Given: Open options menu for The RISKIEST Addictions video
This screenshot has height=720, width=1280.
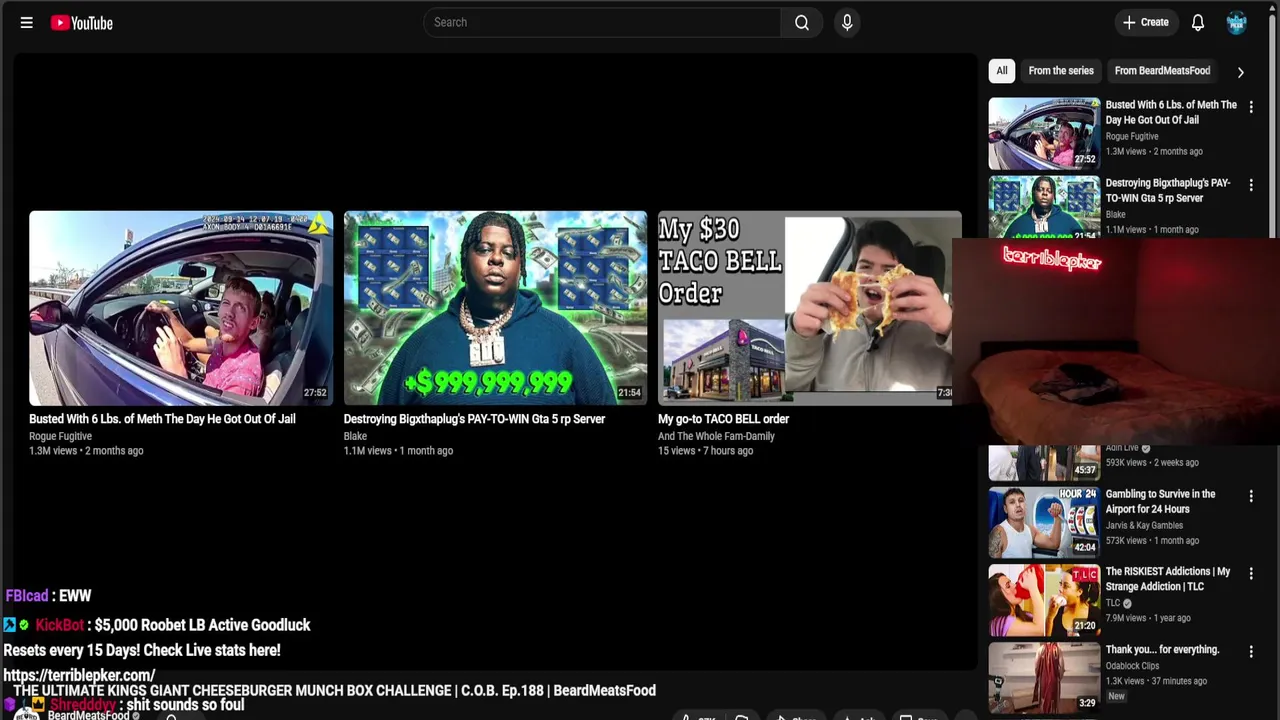Looking at the screenshot, I should pyautogui.click(x=1251, y=574).
